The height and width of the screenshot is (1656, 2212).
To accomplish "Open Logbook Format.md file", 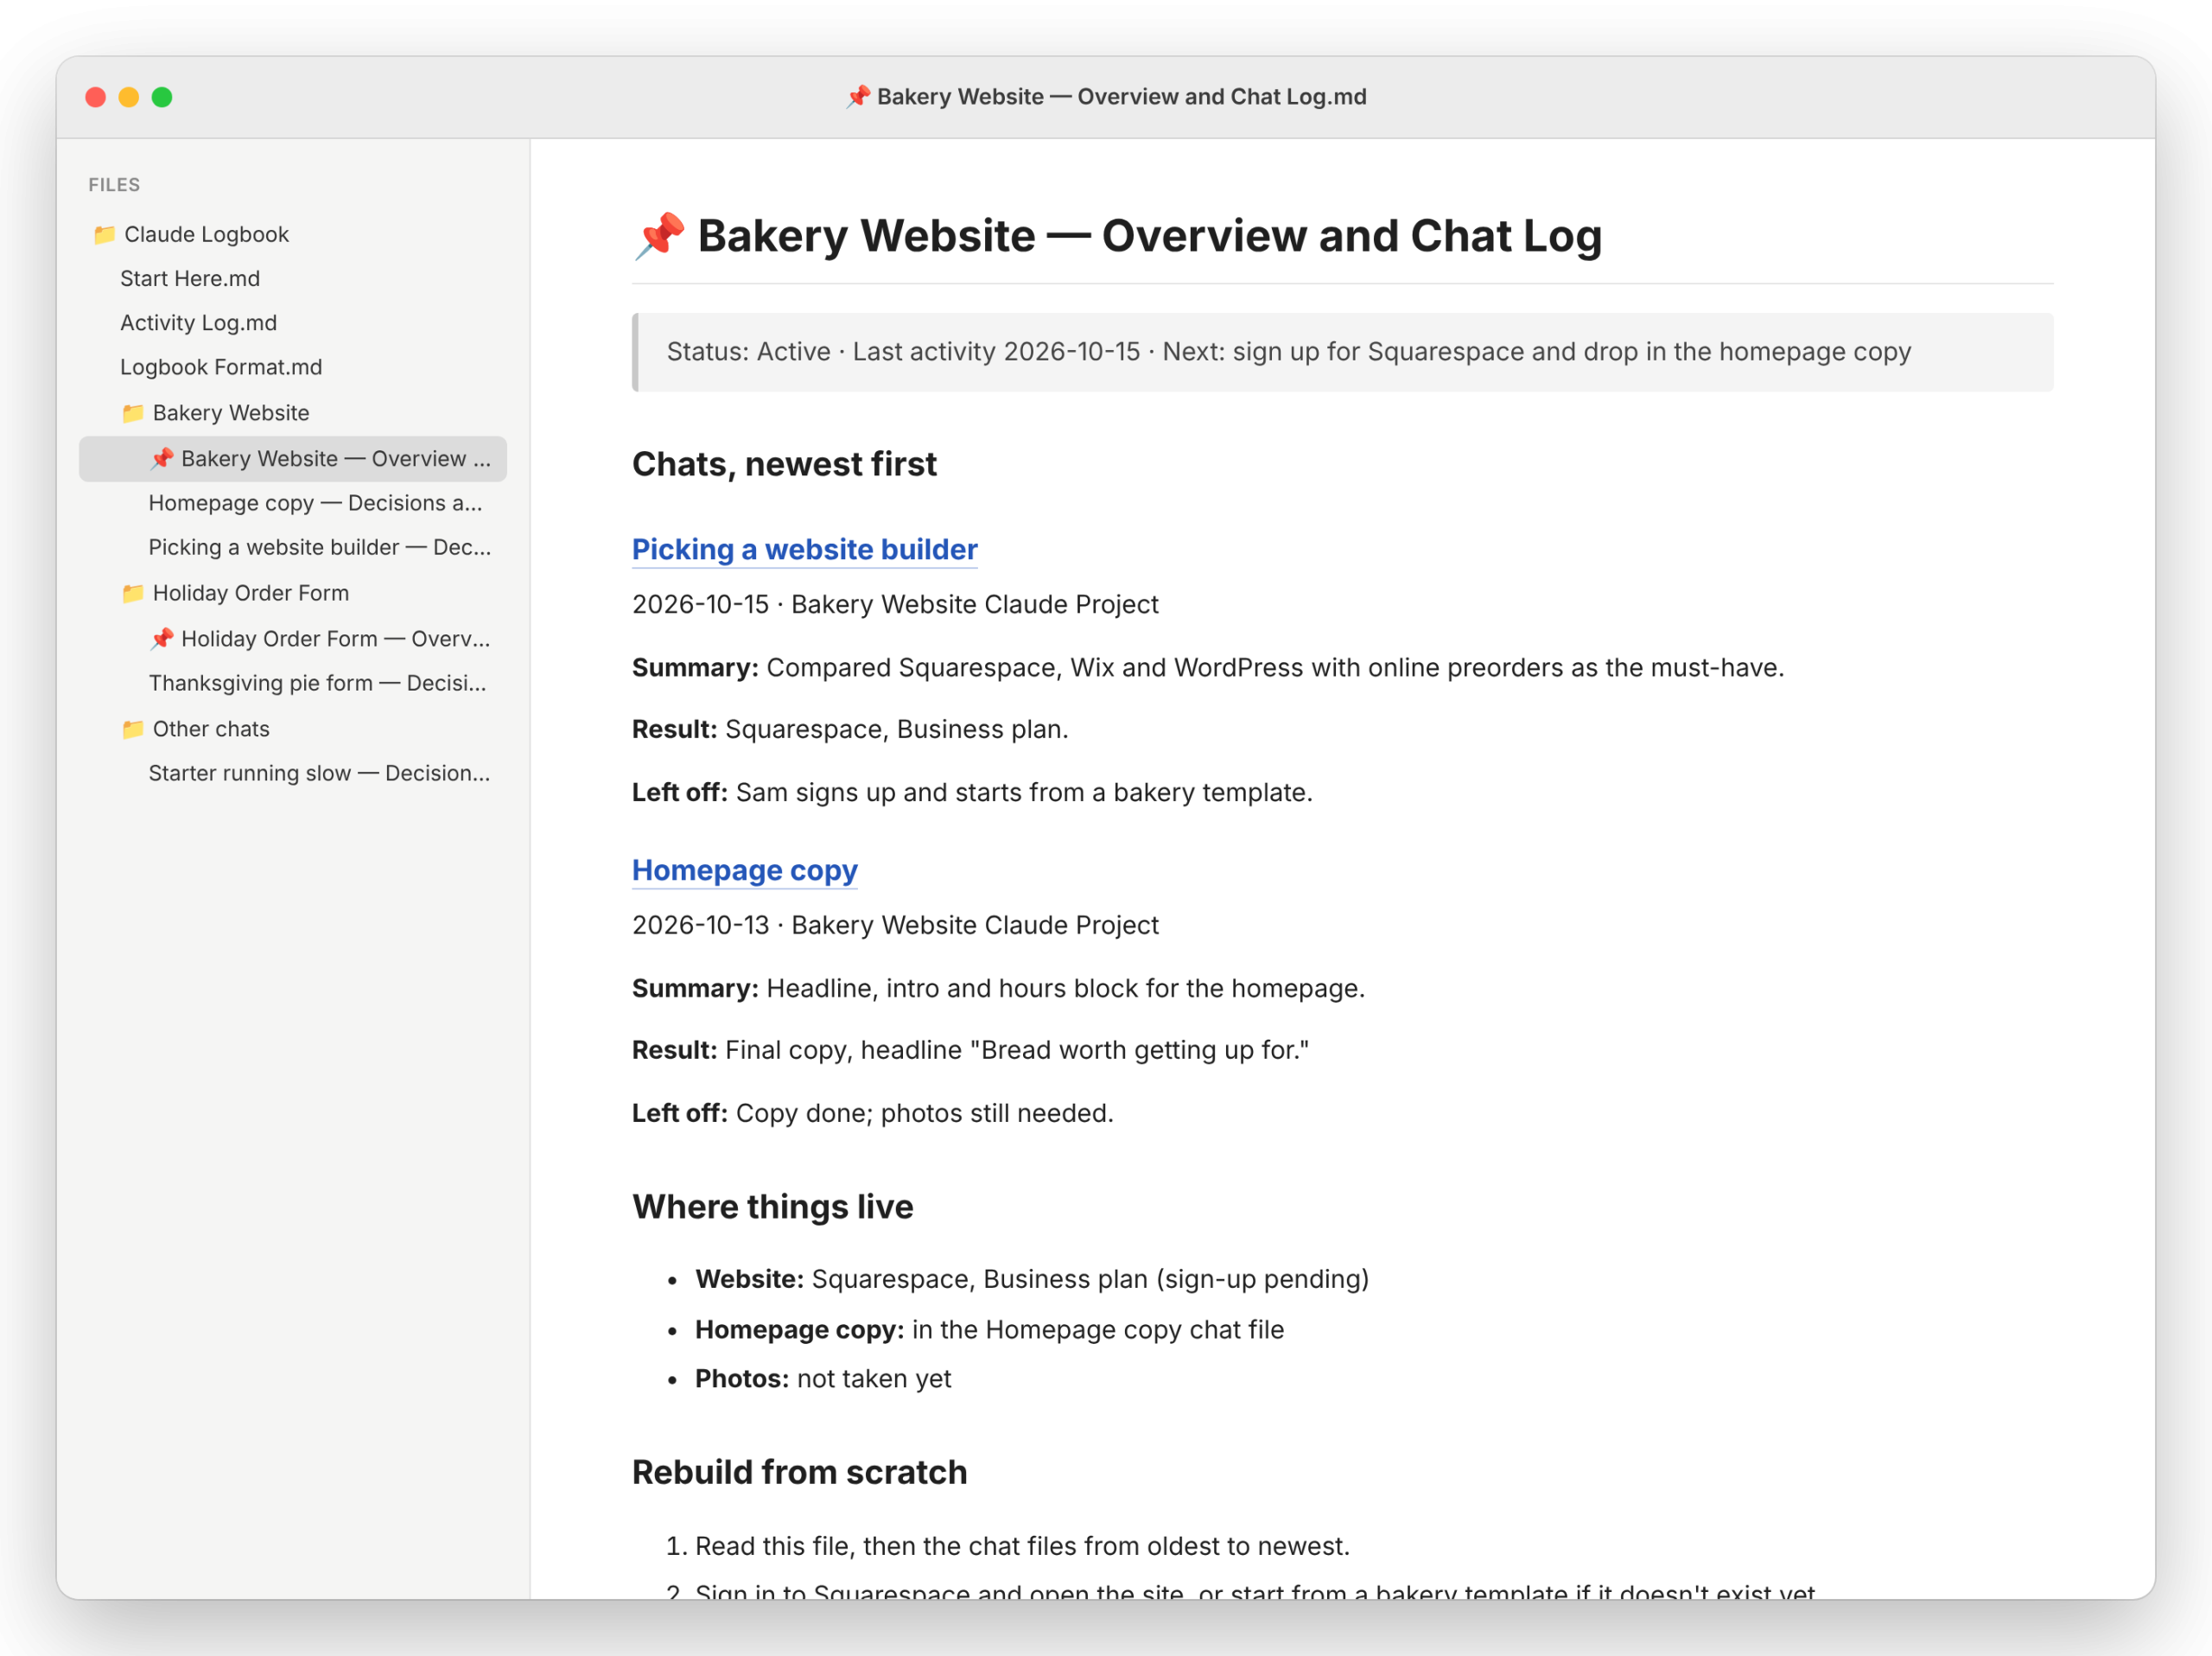I will (221, 367).
